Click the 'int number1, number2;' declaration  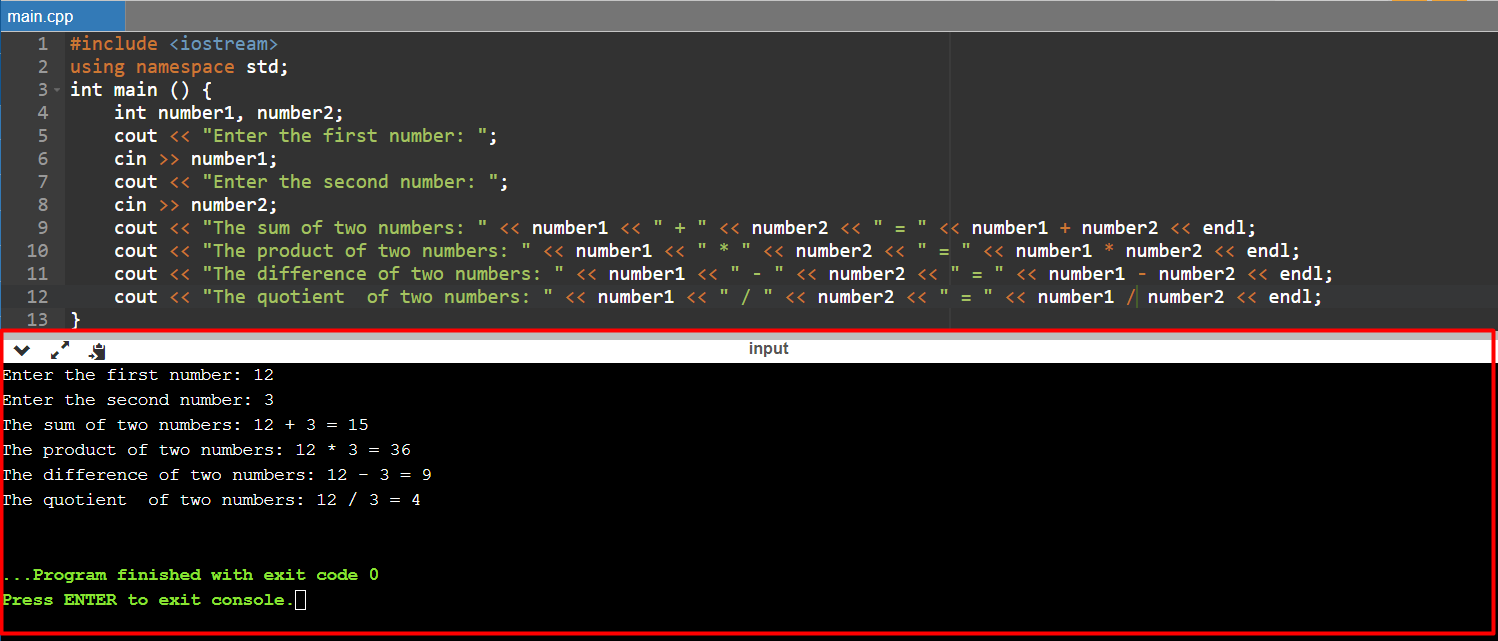coord(228,113)
